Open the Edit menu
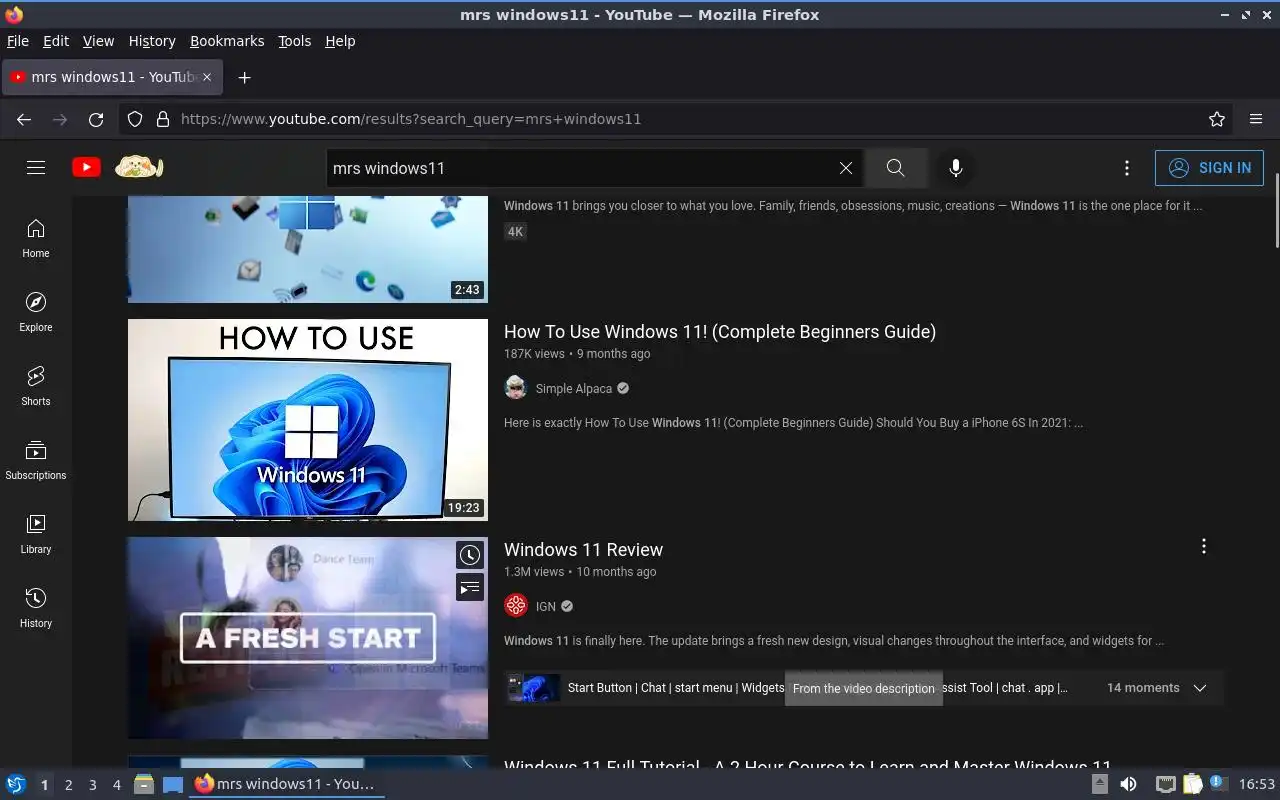1280x800 pixels. [x=56, y=41]
